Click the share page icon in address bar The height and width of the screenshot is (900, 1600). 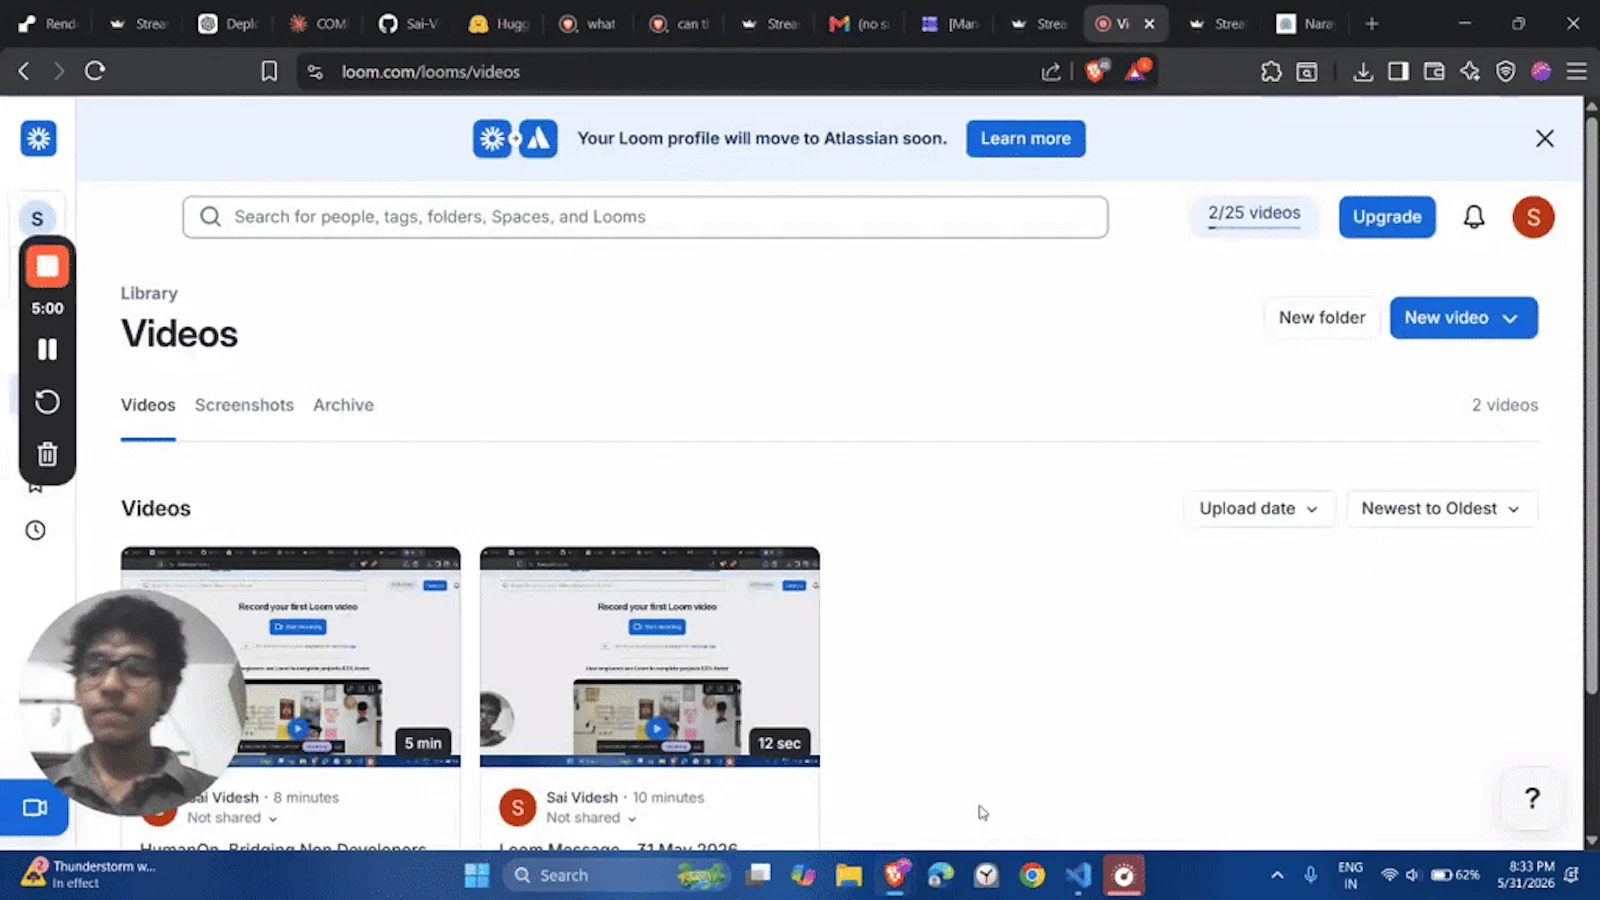pos(1051,71)
